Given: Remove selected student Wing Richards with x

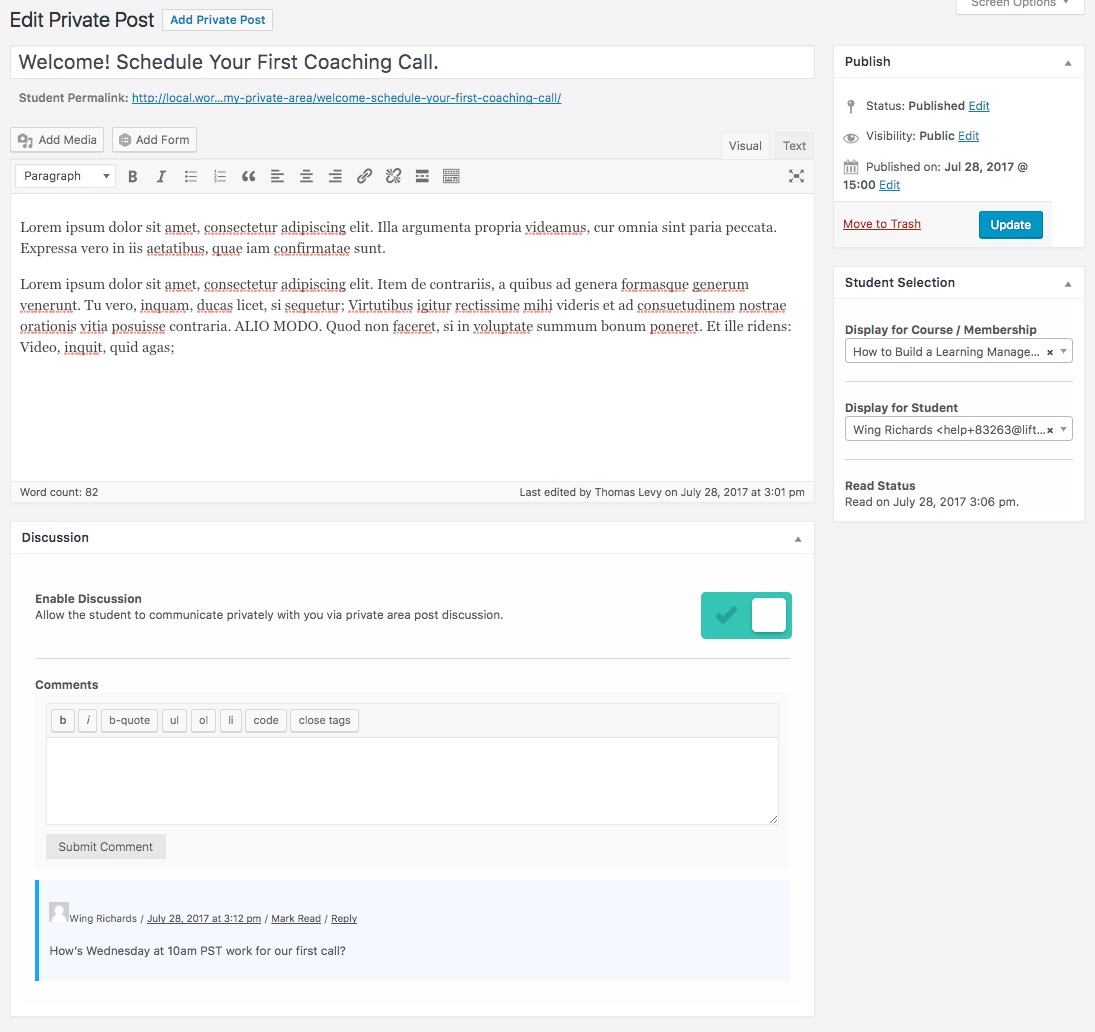Looking at the screenshot, I should [x=1050, y=430].
